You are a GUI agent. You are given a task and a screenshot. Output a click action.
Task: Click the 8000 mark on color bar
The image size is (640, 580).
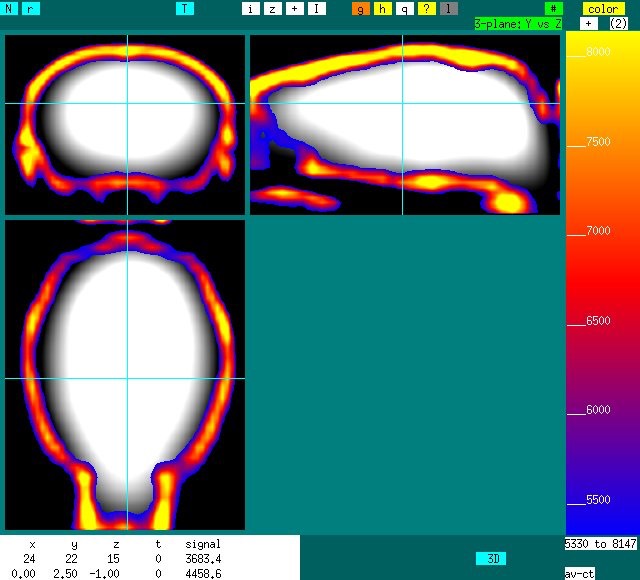tap(598, 52)
